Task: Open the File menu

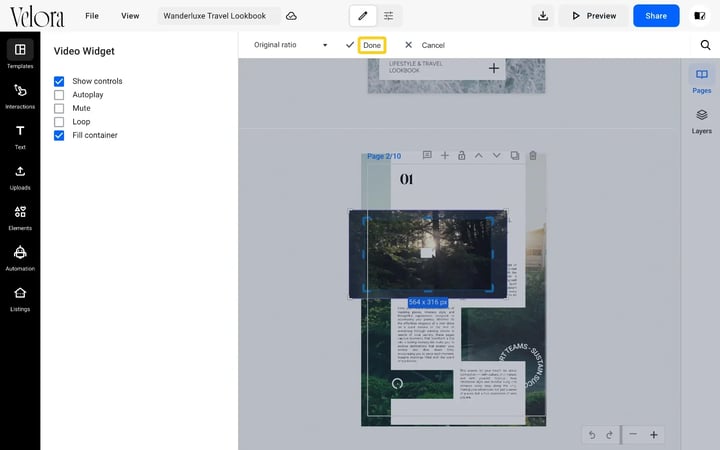Action: point(92,16)
